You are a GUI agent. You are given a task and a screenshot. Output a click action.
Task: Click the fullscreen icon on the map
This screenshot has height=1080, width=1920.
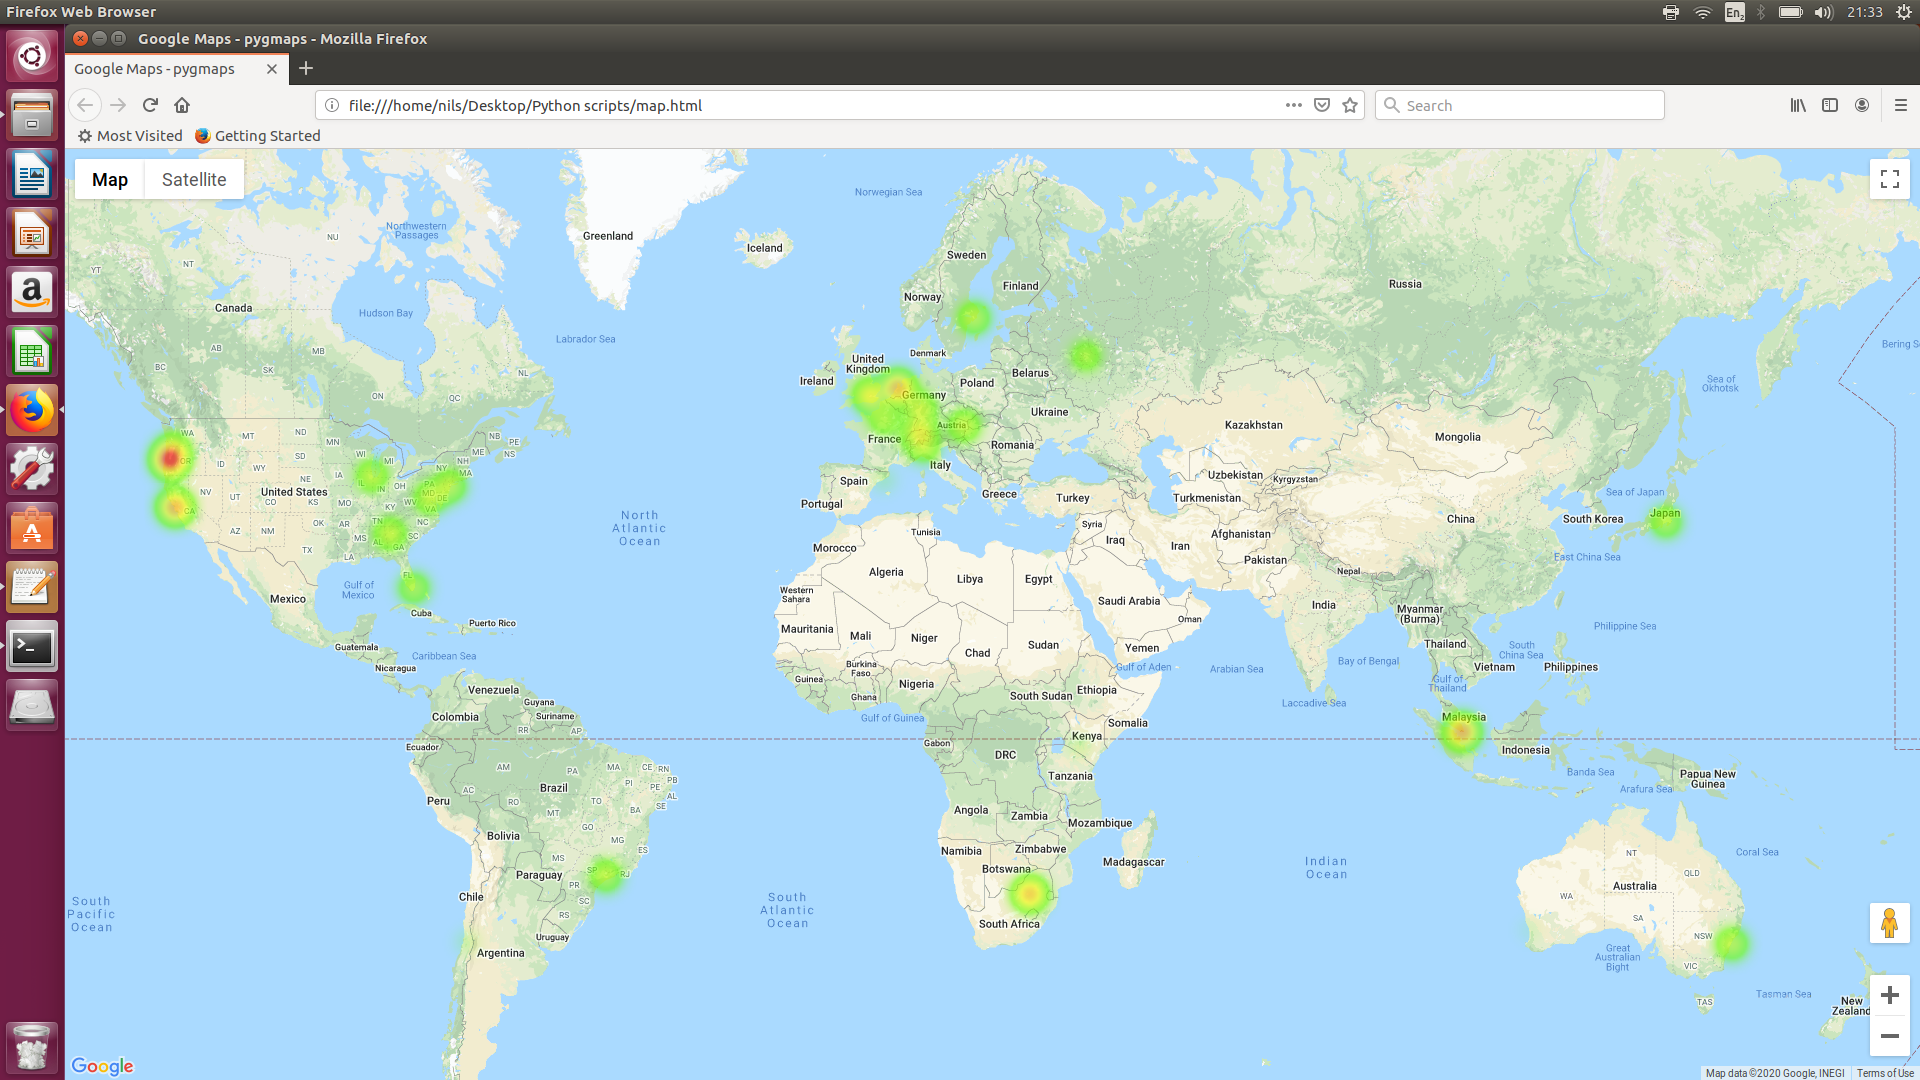[x=1890, y=178]
